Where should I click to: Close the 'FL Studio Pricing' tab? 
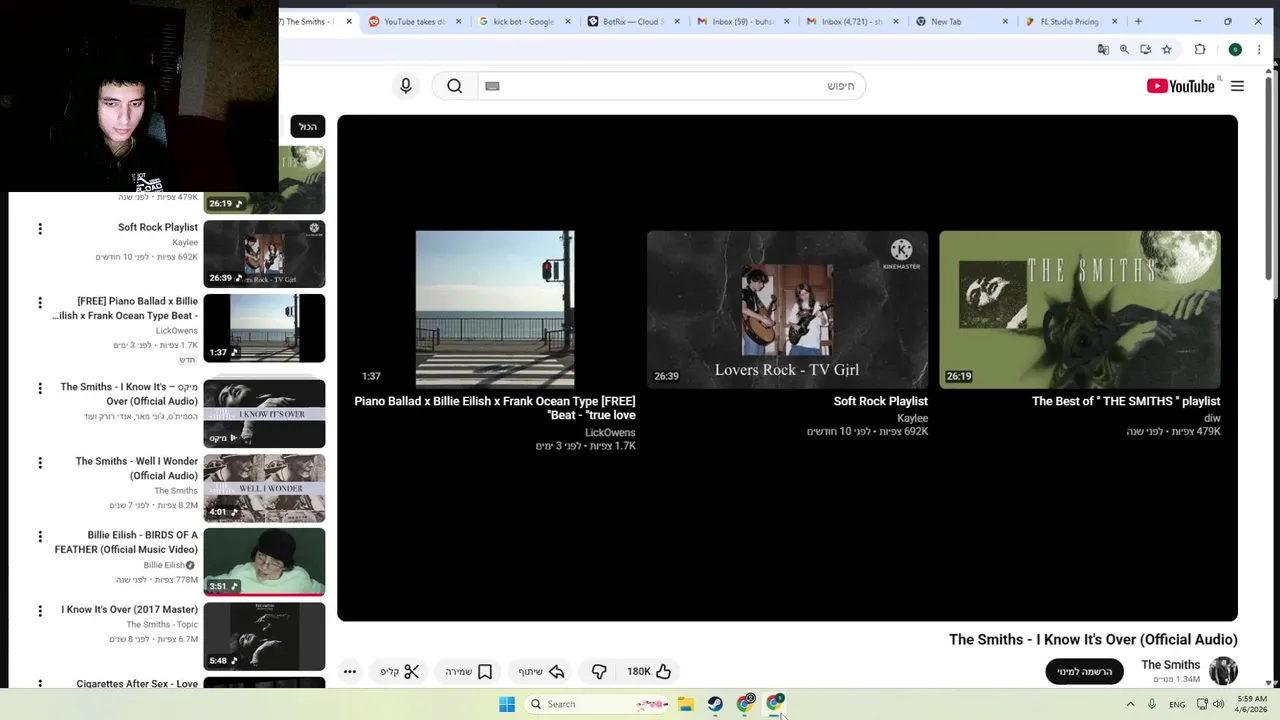(1114, 21)
